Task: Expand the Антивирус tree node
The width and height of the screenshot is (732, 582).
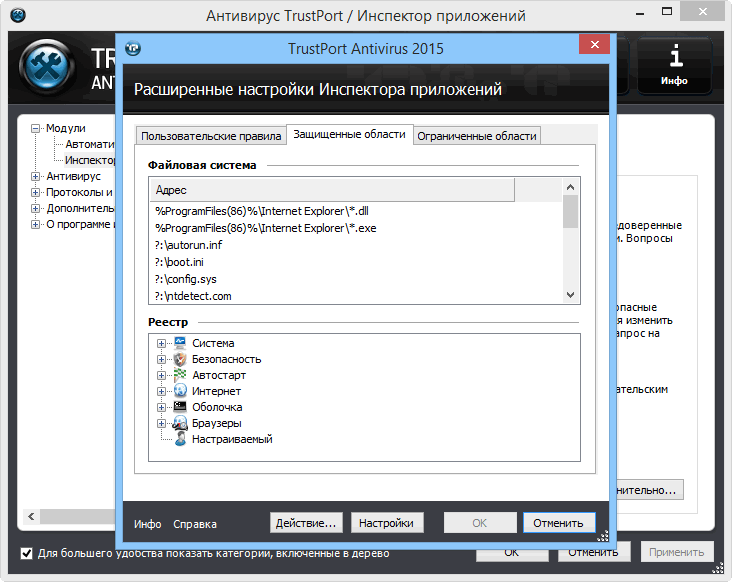Action: (x=35, y=176)
